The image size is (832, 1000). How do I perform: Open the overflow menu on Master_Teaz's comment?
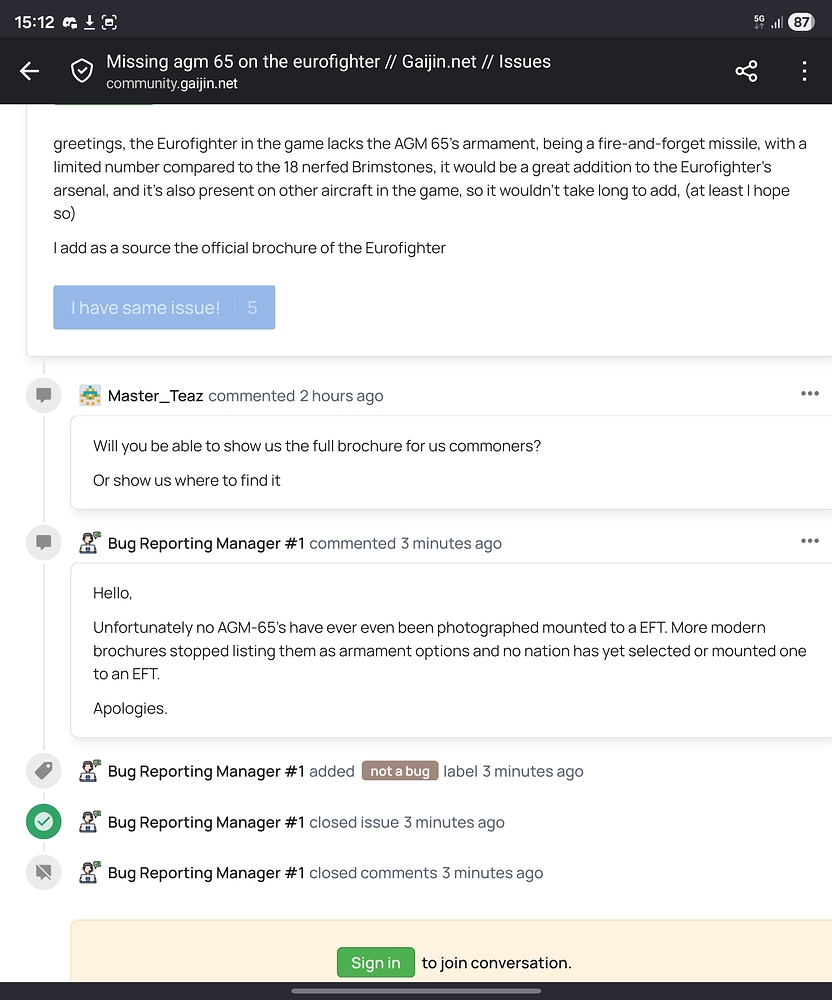pyautogui.click(x=809, y=393)
